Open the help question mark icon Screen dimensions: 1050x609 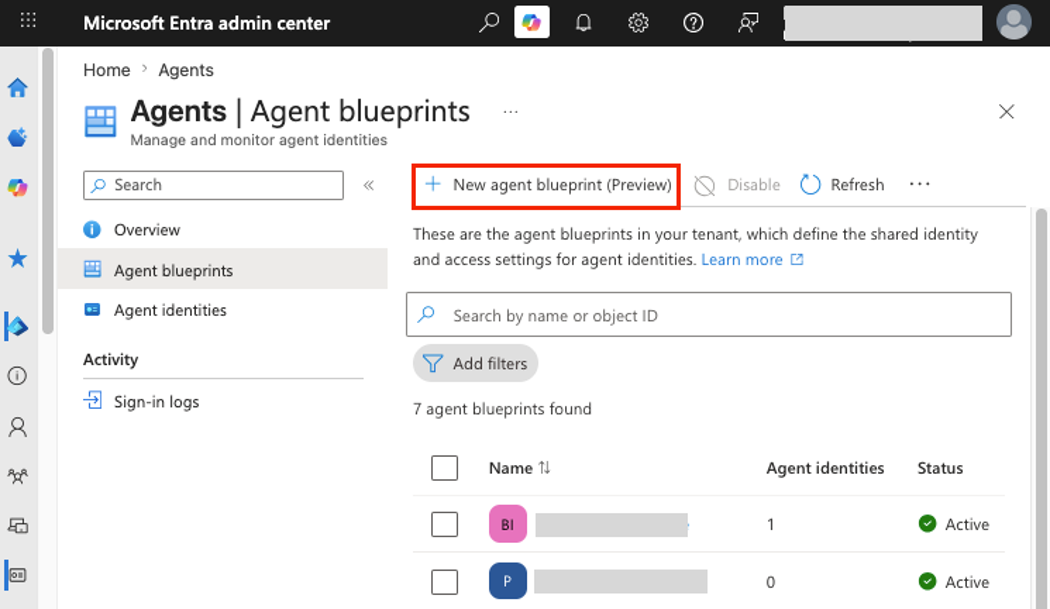tap(693, 23)
